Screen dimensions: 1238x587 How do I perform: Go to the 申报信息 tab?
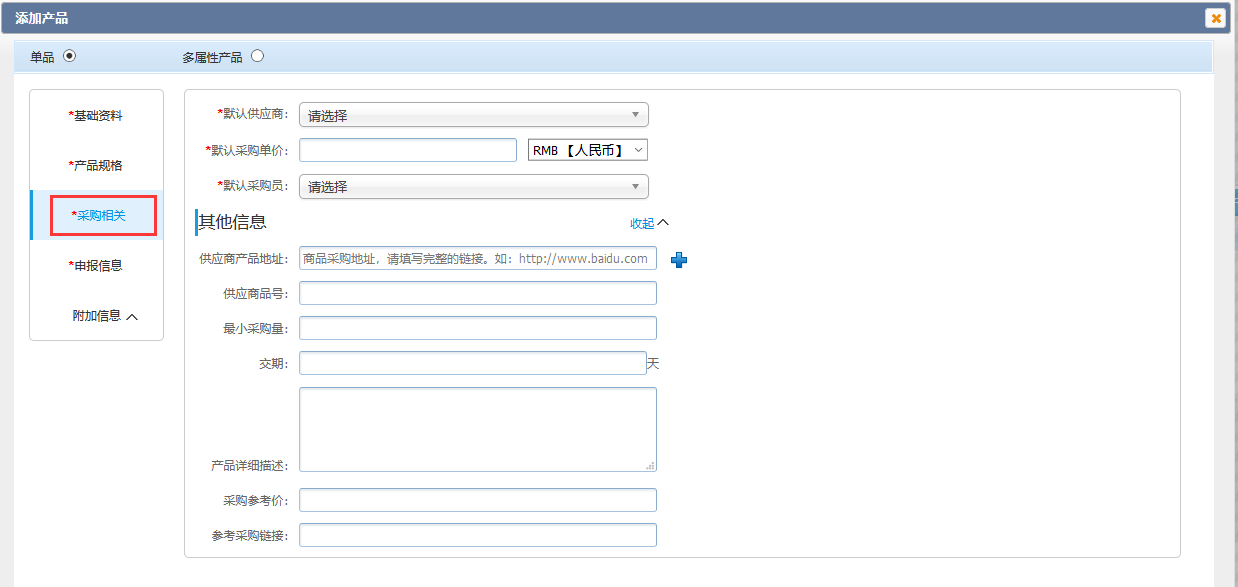coord(97,266)
